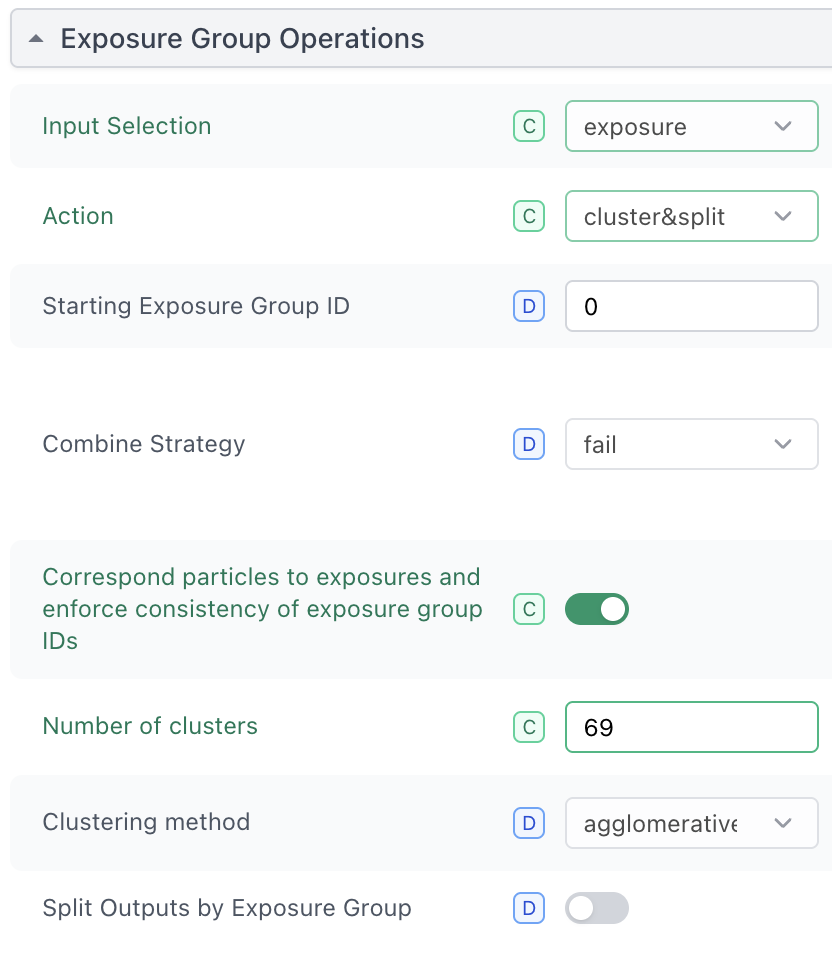Disable correspond particles to exposures toggle

pyautogui.click(x=597, y=609)
